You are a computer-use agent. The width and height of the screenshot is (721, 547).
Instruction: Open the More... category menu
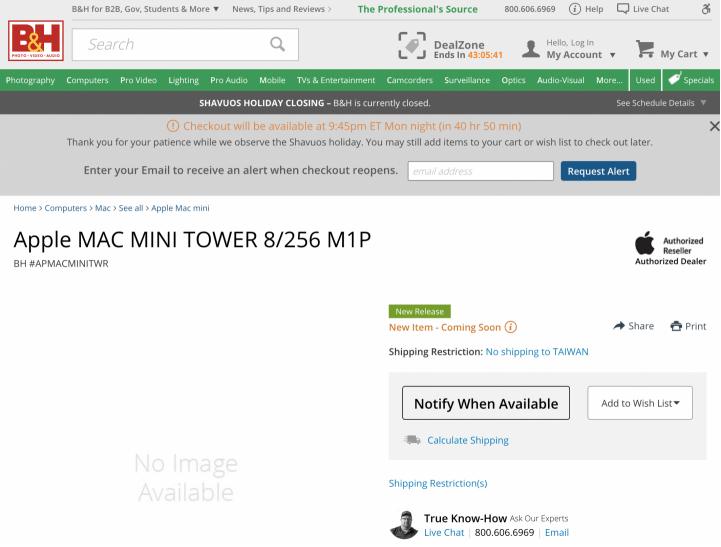pos(609,80)
